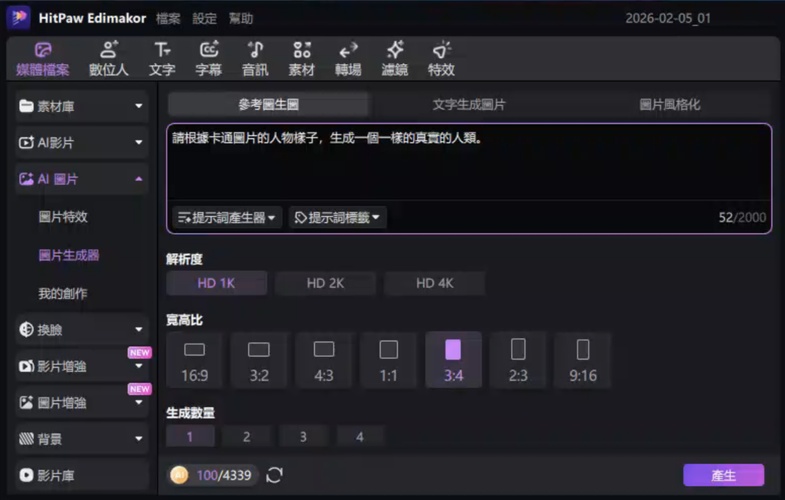Choose the 3:2 aspect ratio
Screen dimensions: 785x500
click(259, 360)
